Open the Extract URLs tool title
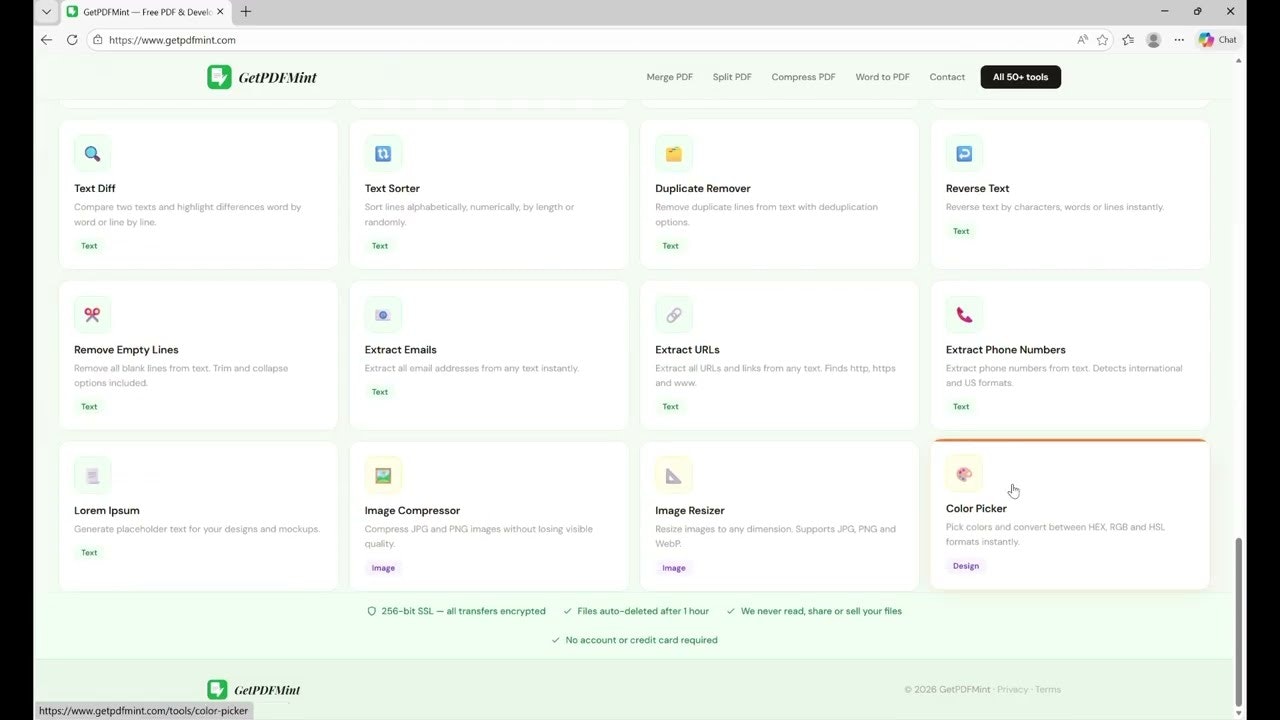The width and height of the screenshot is (1280, 720). tap(688, 350)
